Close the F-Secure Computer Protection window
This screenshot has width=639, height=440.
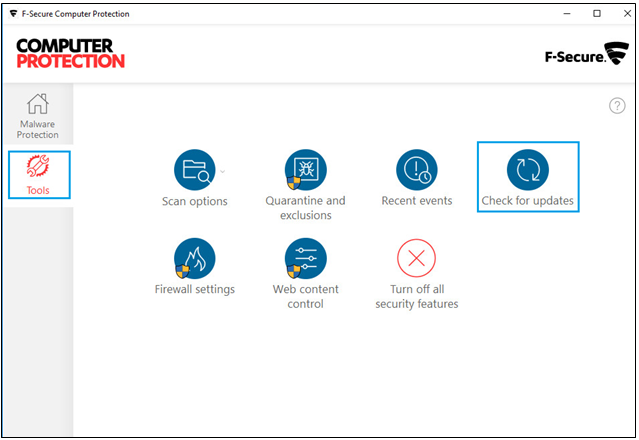click(627, 14)
